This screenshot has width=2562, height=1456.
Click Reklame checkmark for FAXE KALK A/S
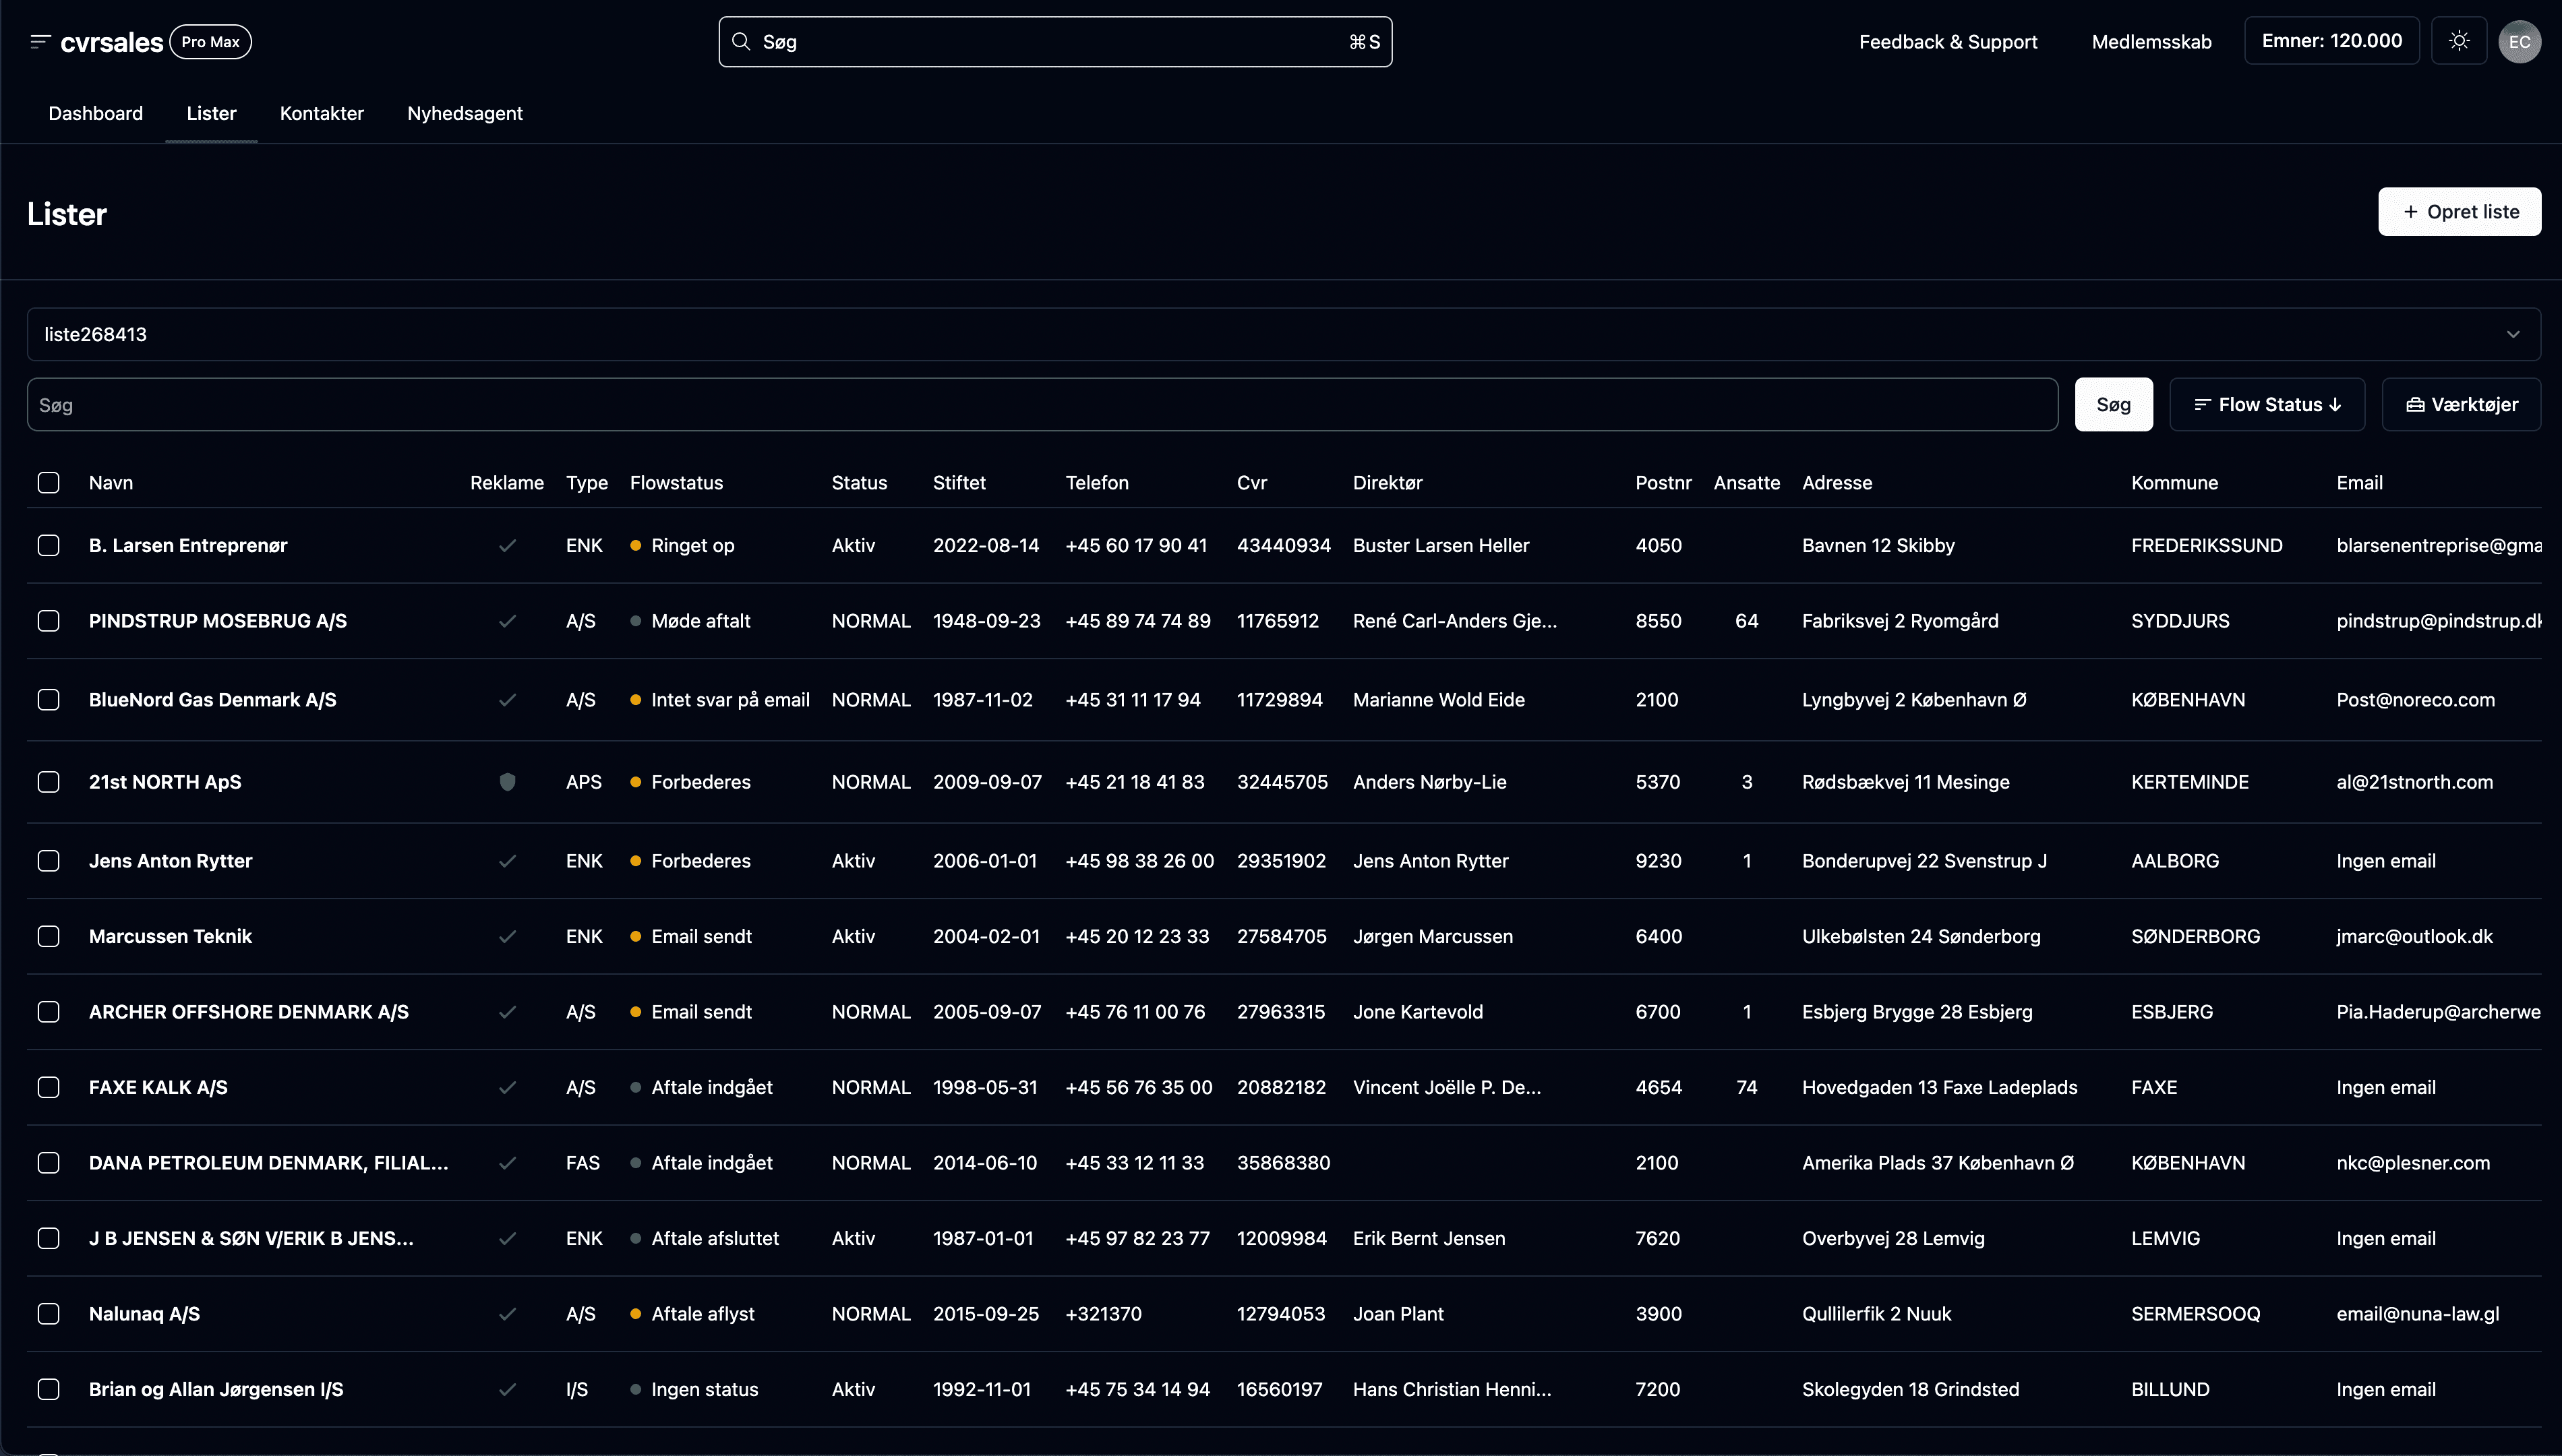point(507,1088)
